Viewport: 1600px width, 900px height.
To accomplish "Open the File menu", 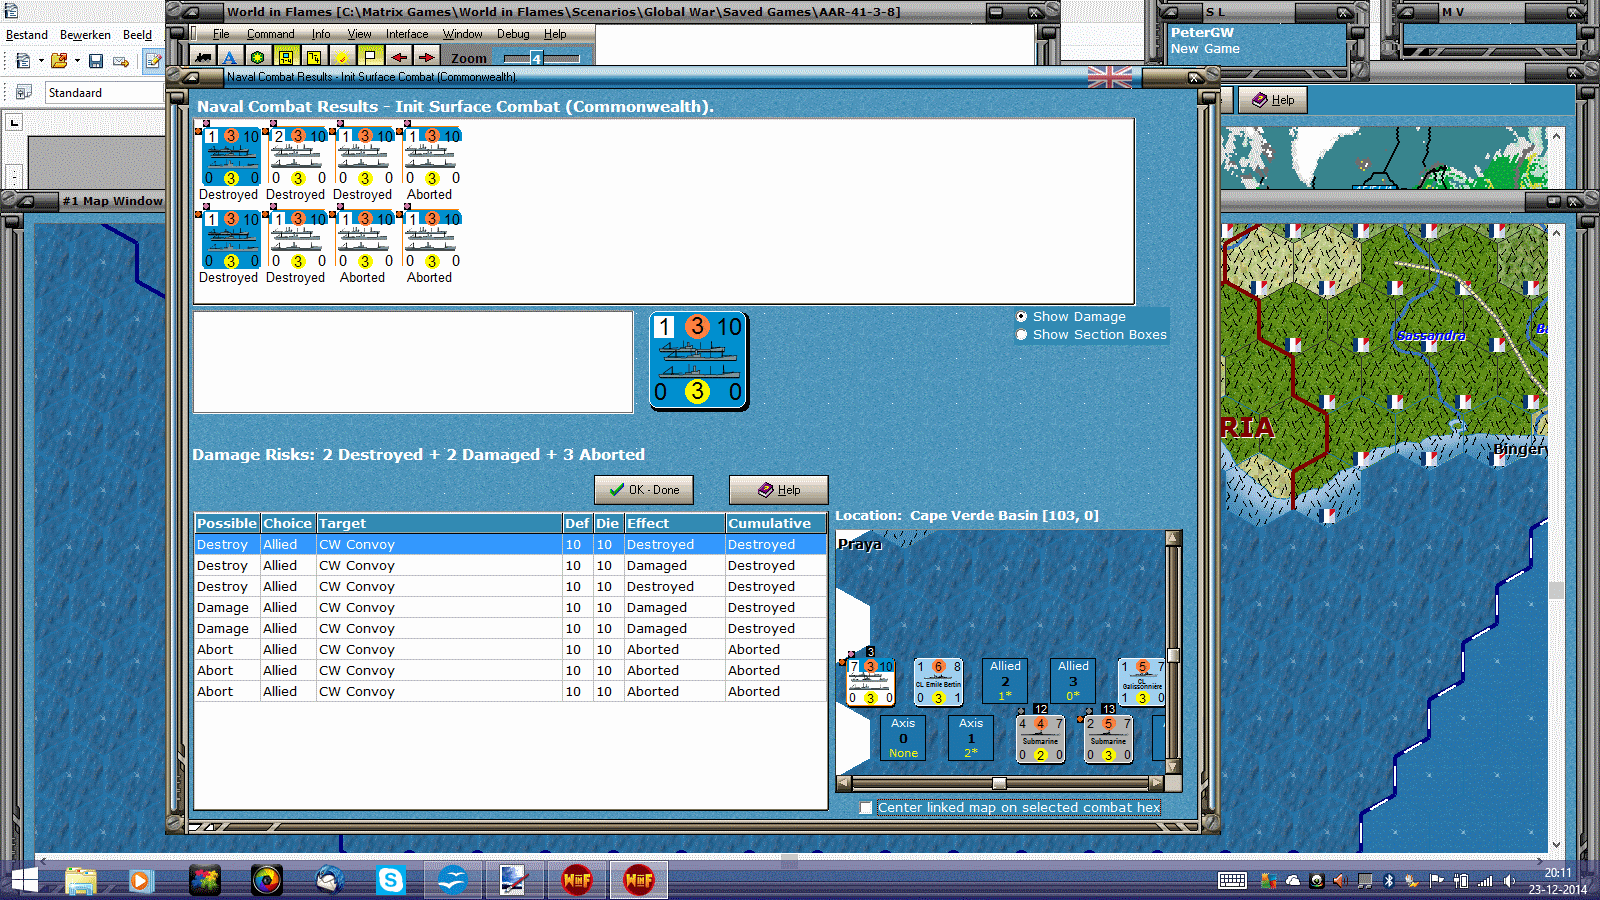I will [x=221, y=34].
